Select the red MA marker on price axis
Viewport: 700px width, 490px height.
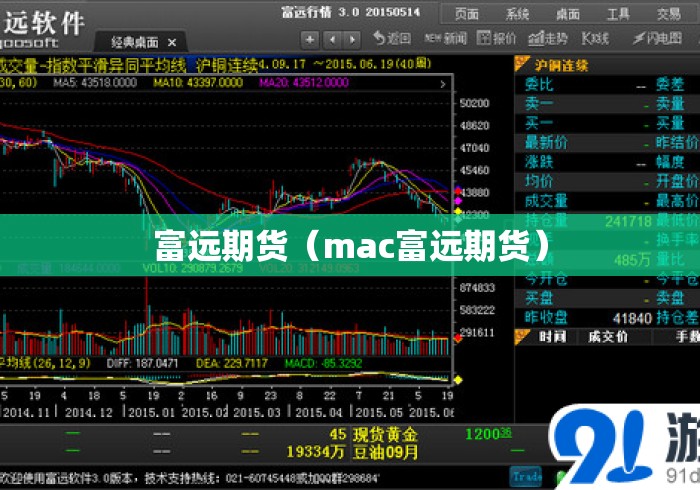(x=458, y=192)
